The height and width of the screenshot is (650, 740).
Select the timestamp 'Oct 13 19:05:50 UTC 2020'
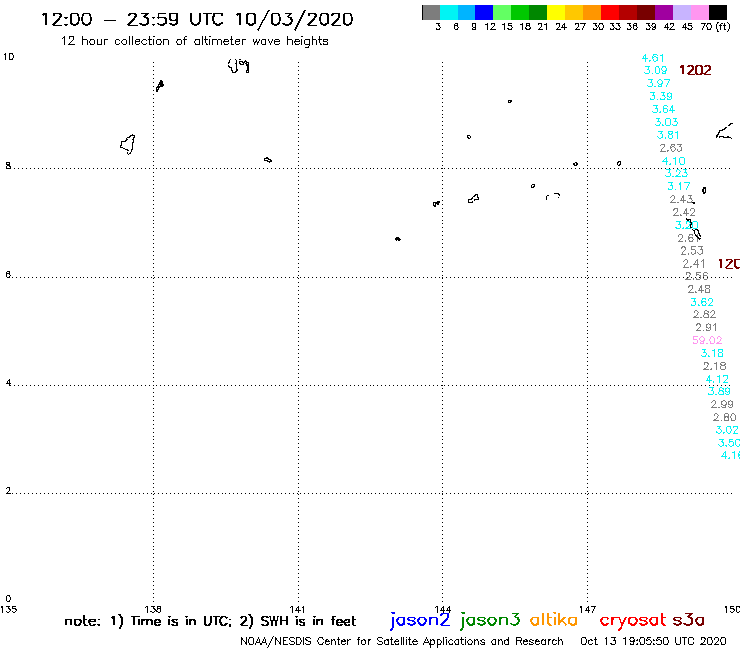(653, 642)
